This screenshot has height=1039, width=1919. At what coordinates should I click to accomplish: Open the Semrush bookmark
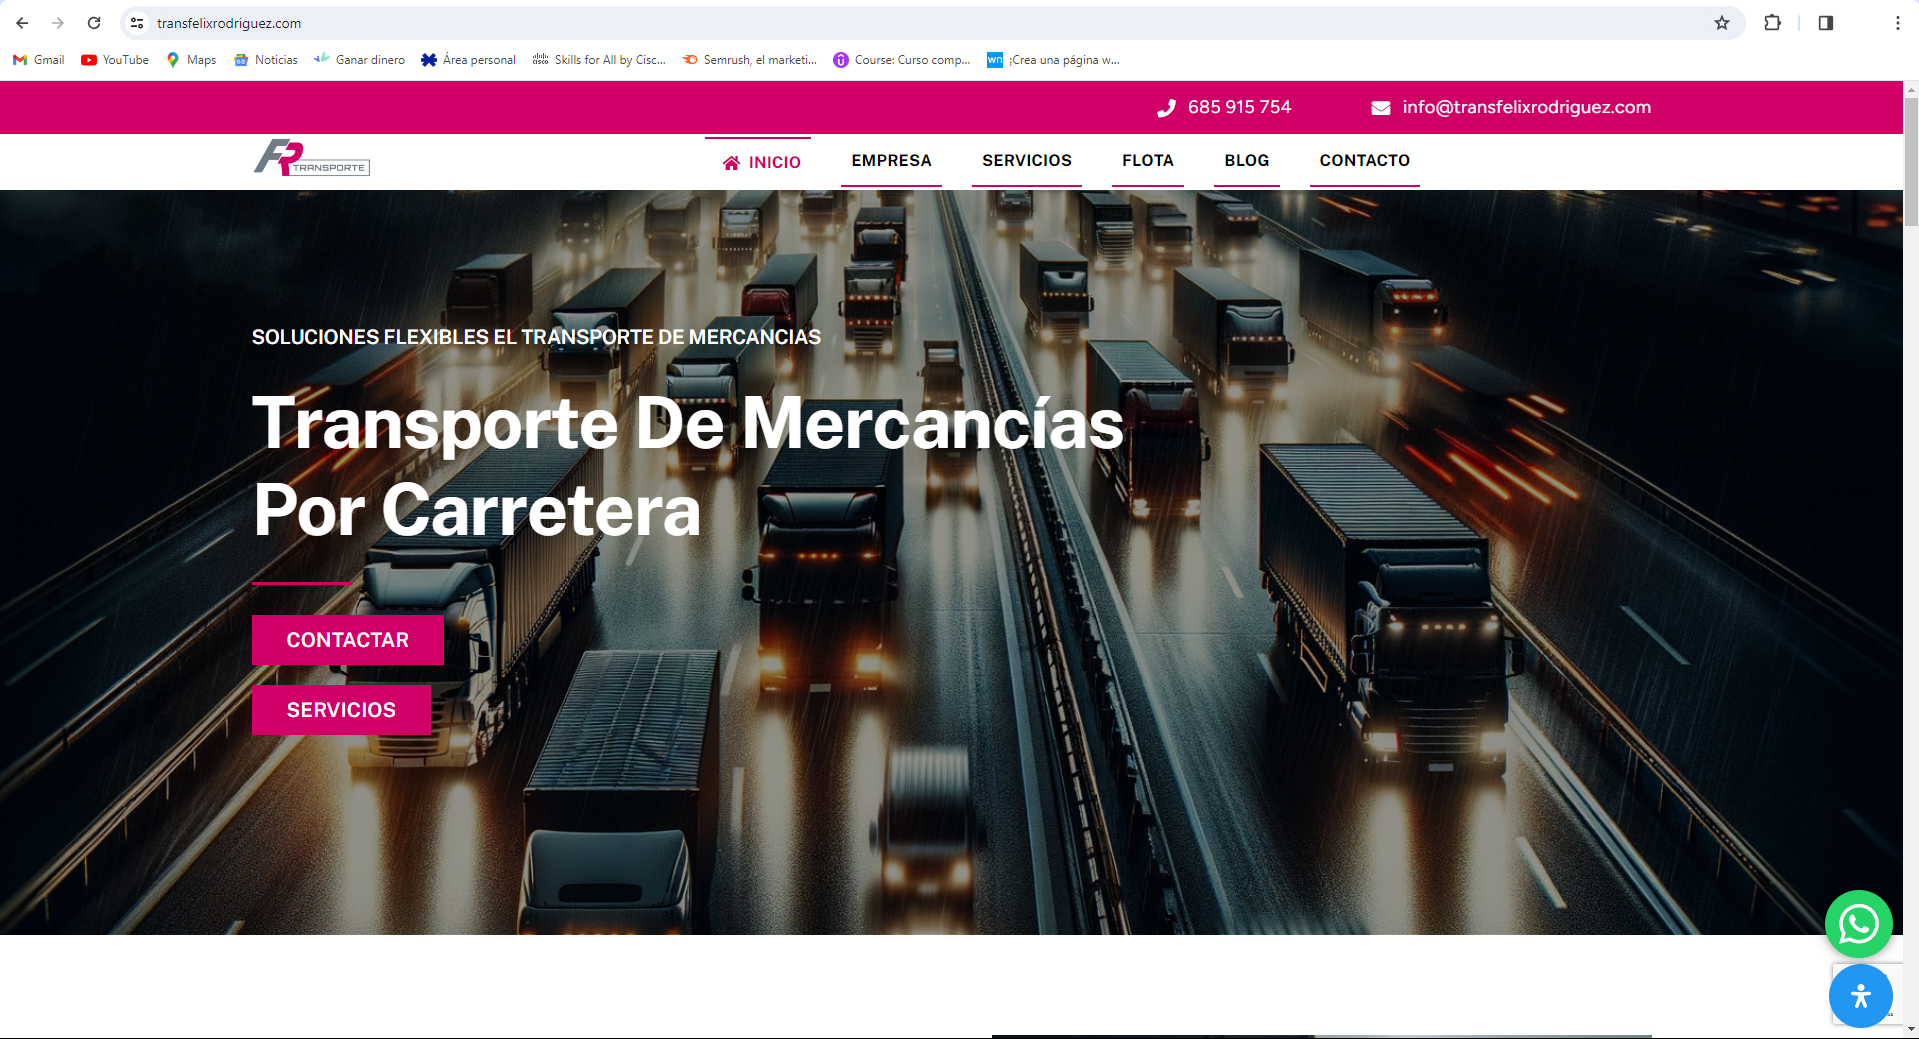pyautogui.click(x=750, y=60)
